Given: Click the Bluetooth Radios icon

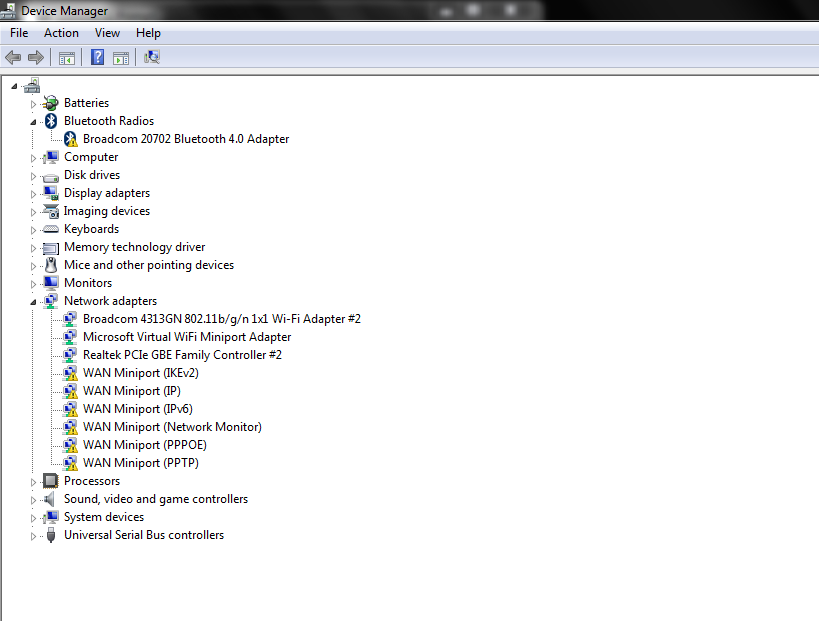Looking at the screenshot, I should coord(51,121).
